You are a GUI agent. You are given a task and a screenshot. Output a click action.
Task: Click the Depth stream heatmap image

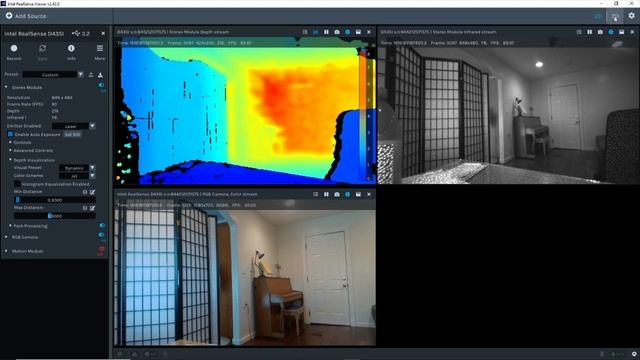point(245,110)
